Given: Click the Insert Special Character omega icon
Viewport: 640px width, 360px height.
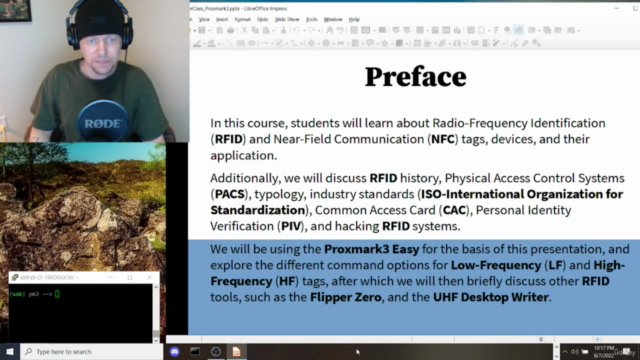Looking at the screenshot, I should pyautogui.click(x=481, y=30).
